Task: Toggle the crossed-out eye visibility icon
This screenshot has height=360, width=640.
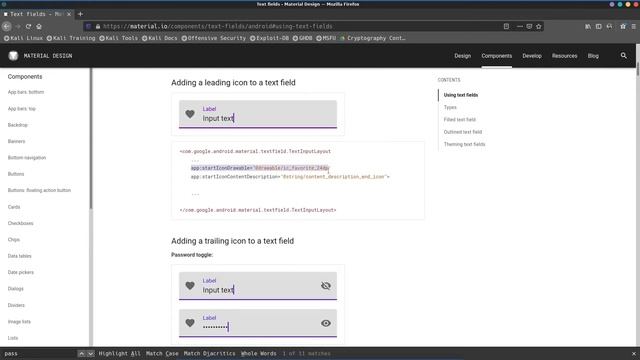Action: click(x=326, y=286)
